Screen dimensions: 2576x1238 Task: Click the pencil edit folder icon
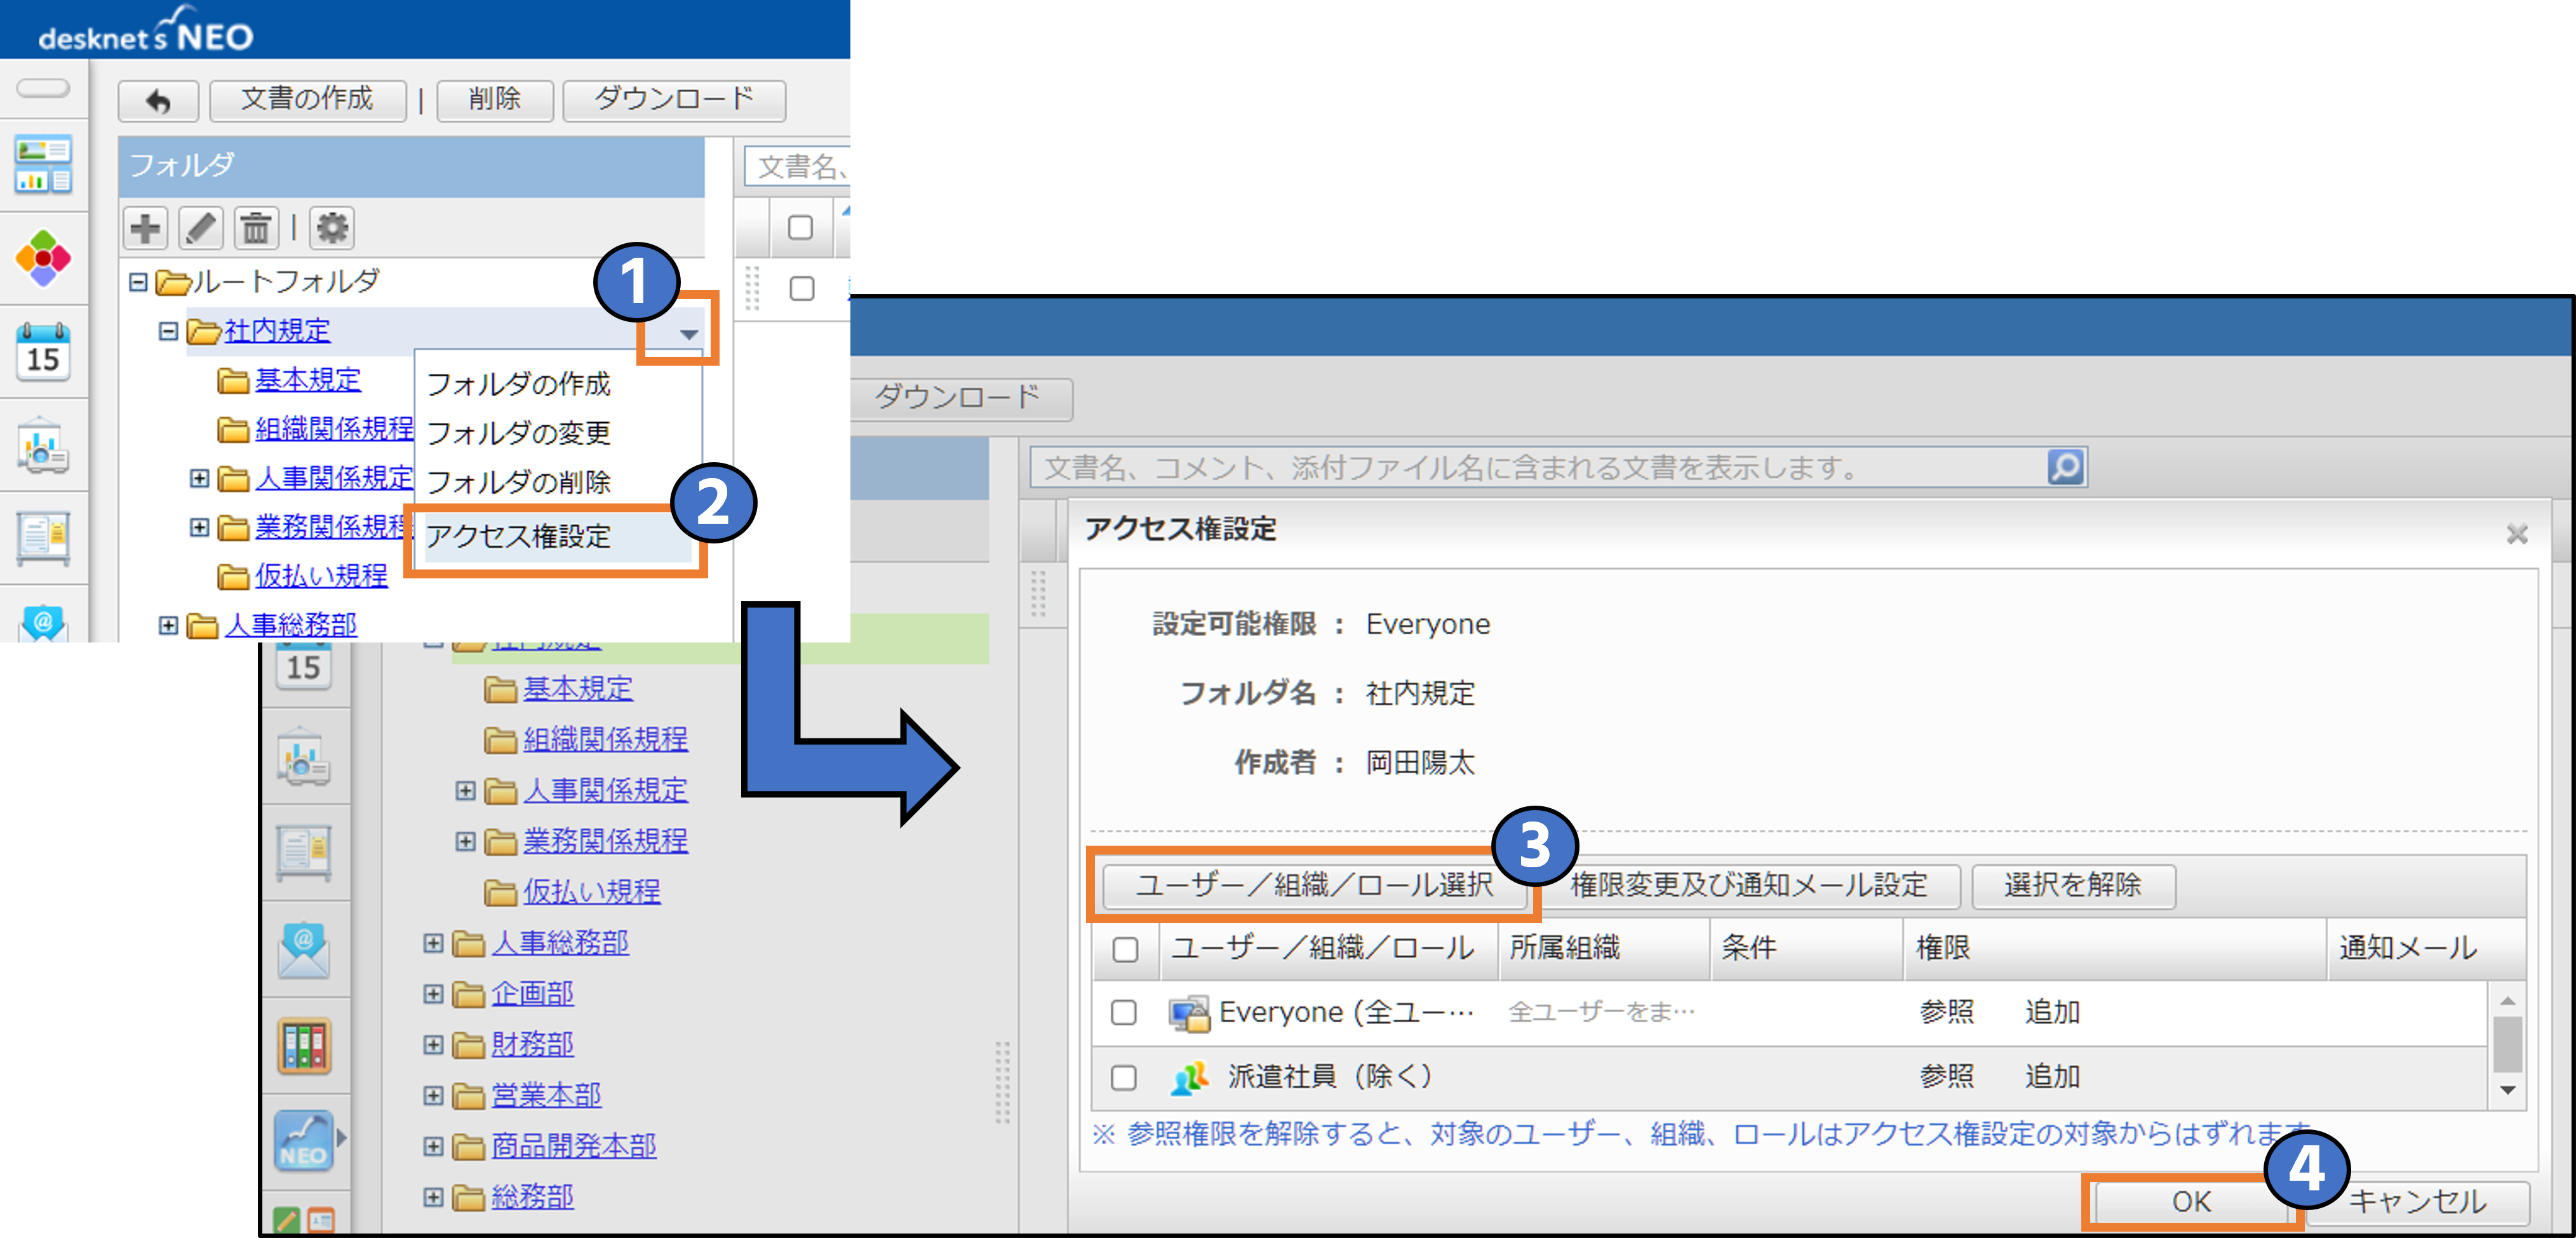(x=200, y=228)
